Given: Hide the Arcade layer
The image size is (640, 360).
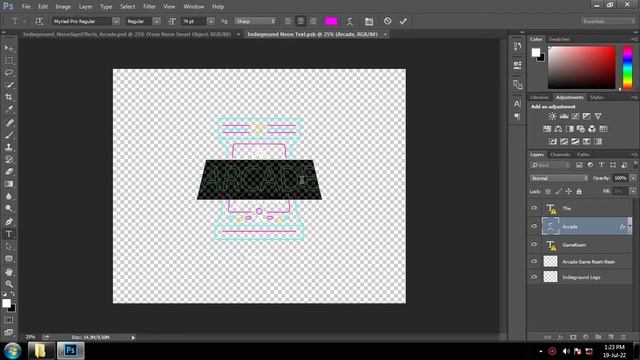Looking at the screenshot, I should click(x=534, y=226).
